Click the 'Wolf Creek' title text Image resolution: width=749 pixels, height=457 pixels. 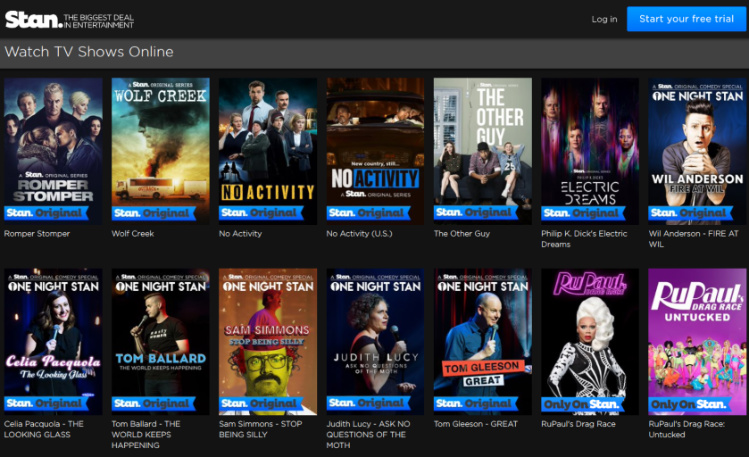133,234
